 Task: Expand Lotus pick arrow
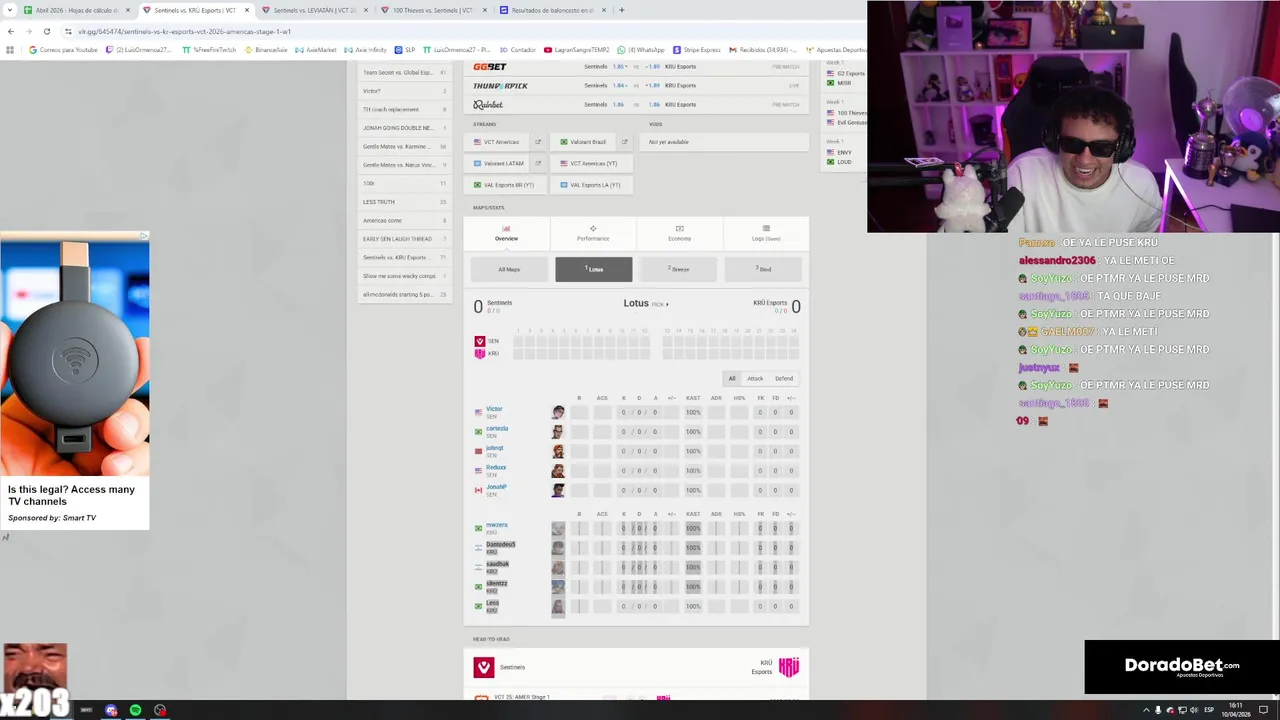click(667, 304)
